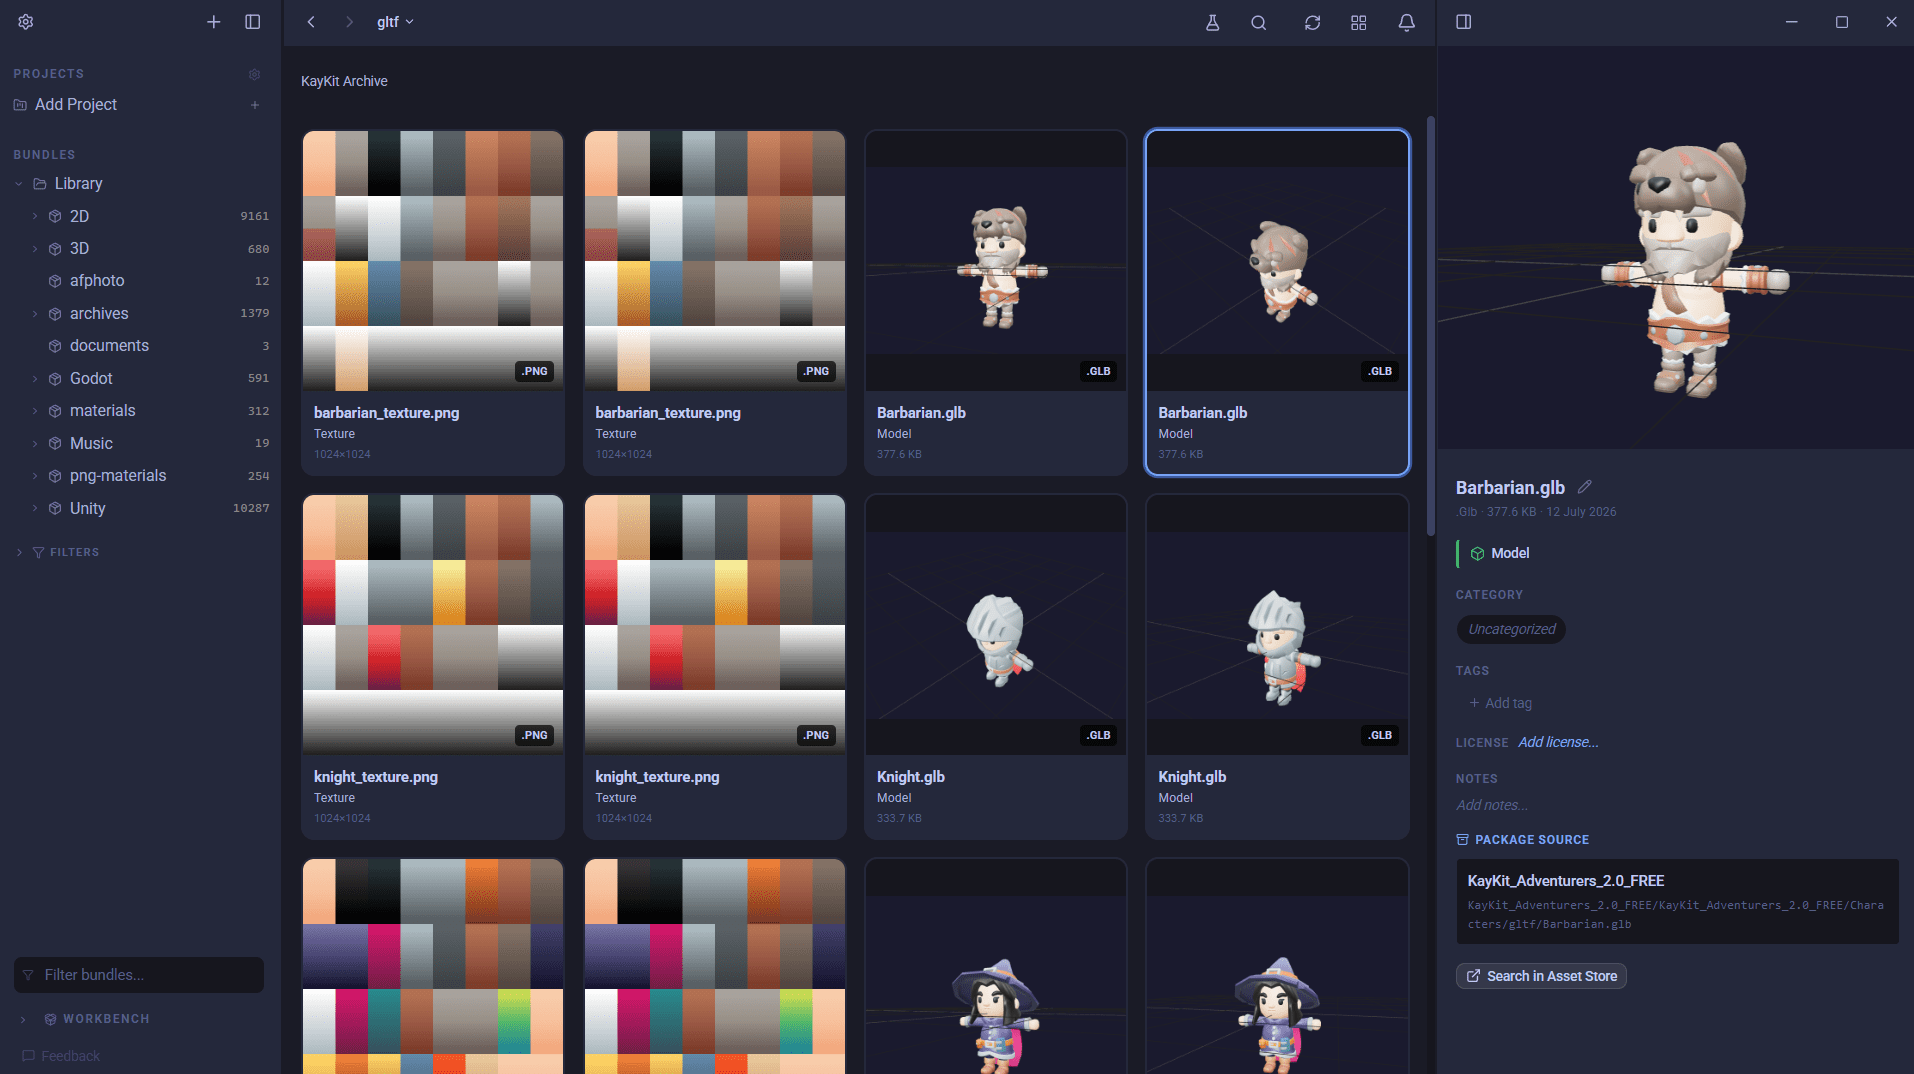Open first Barbarian.glb model card
The height and width of the screenshot is (1074, 1914).
996,302
